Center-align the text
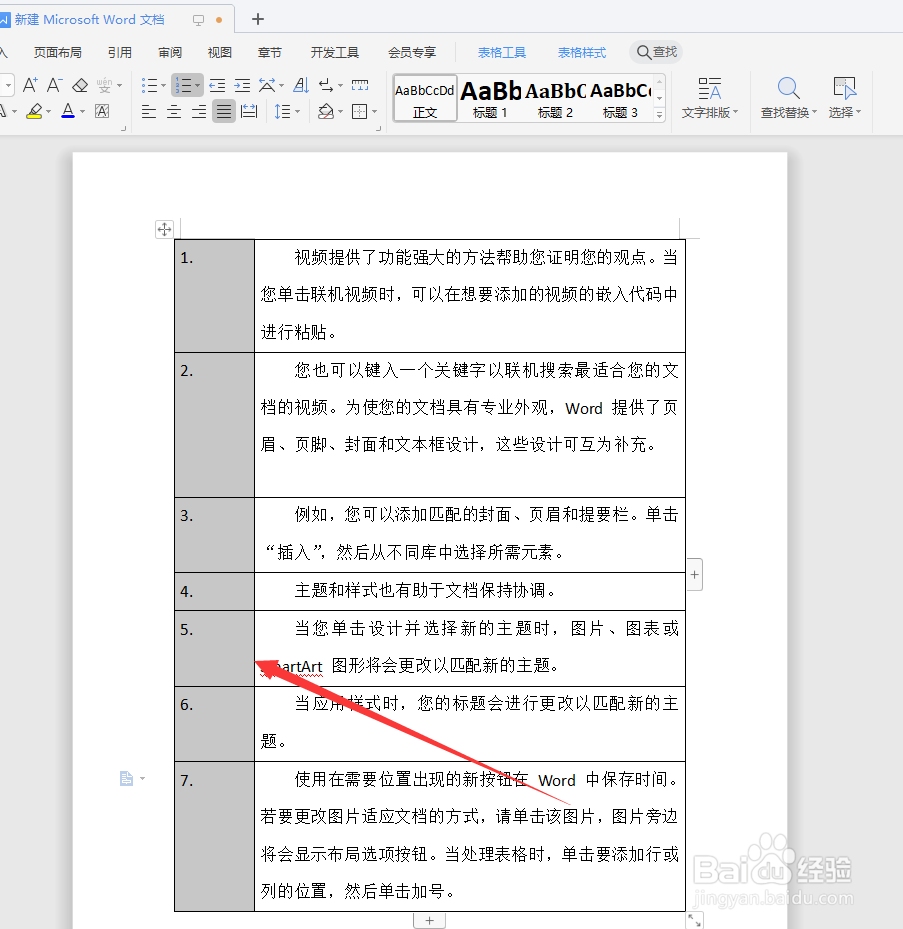The width and height of the screenshot is (903, 929). [x=174, y=111]
